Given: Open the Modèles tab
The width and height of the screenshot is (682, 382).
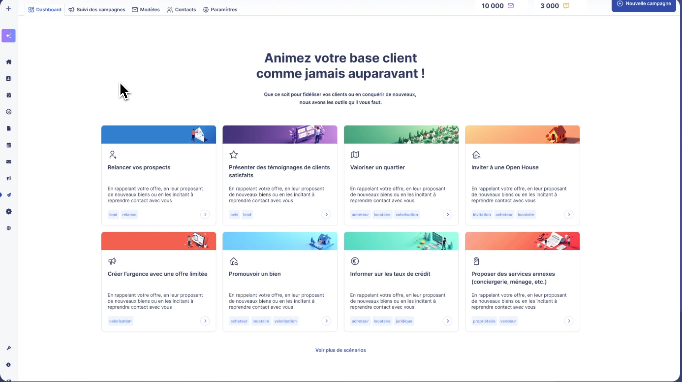Looking at the screenshot, I should pos(146,10).
